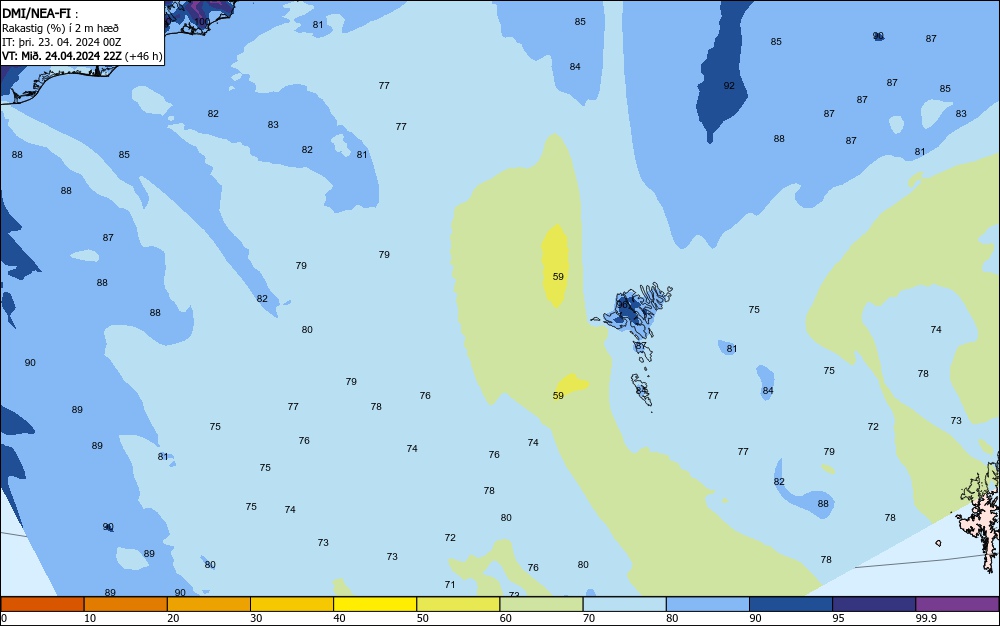The image size is (1000, 626).
Task: Click the '0' legend tick label
Action: [x=4, y=618]
